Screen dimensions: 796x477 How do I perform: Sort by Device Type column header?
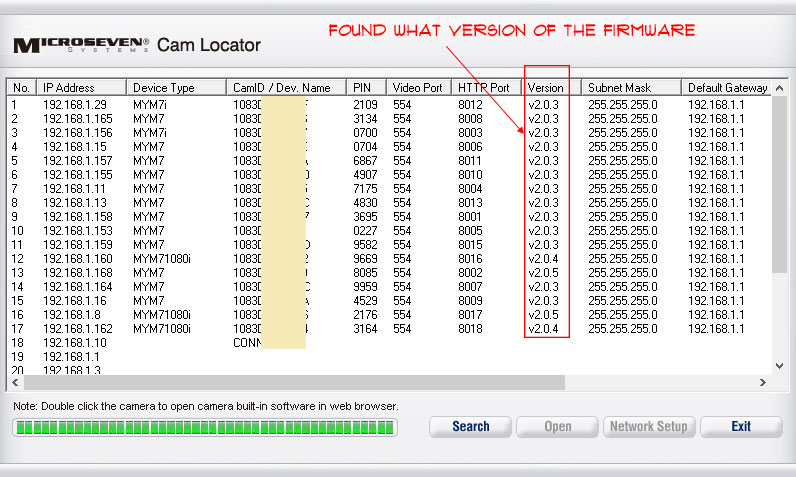(176, 87)
